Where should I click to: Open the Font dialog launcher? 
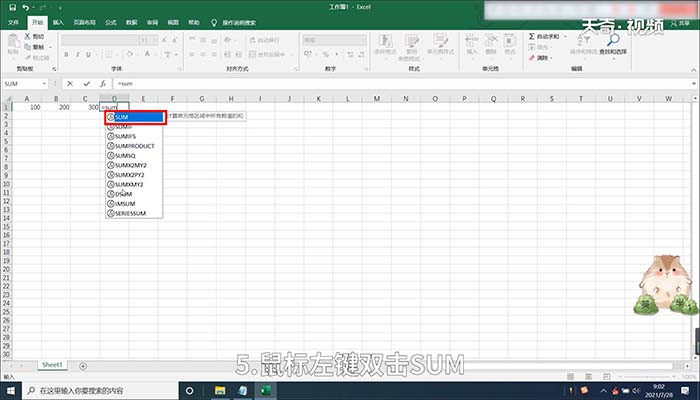(180, 69)
